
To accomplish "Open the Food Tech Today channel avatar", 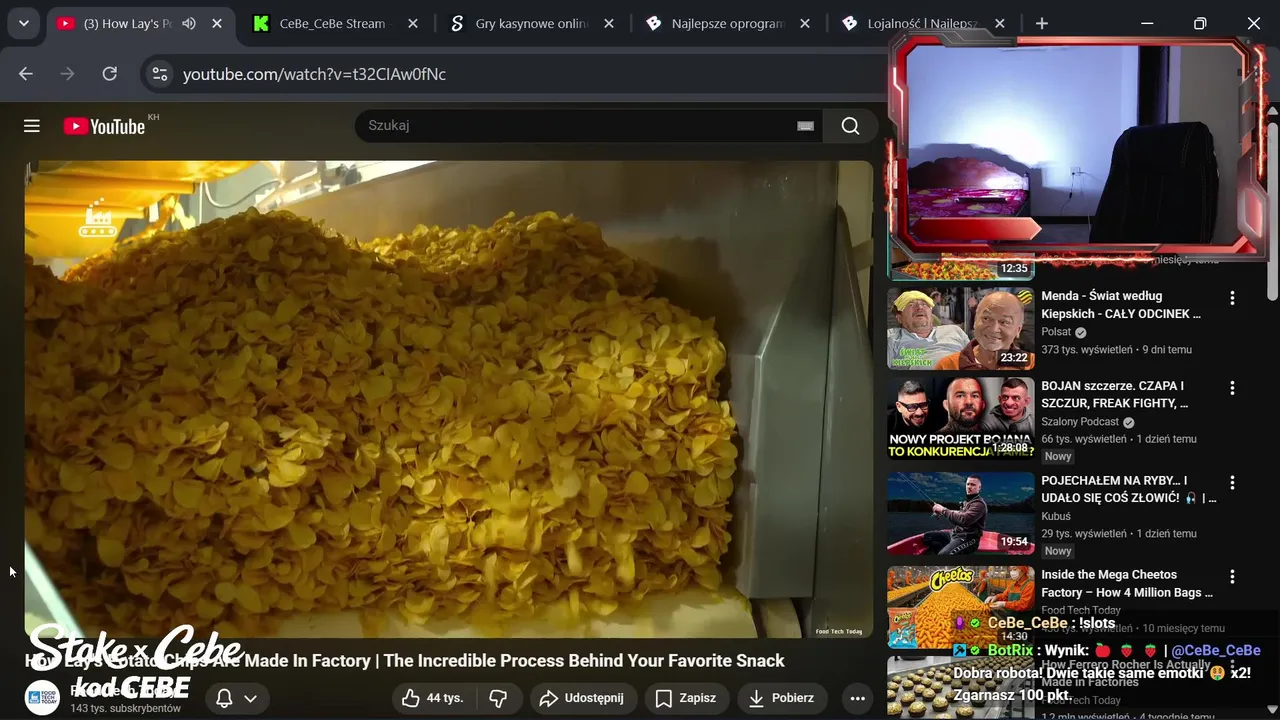I will pyautogui.click(x=42, y=698).
